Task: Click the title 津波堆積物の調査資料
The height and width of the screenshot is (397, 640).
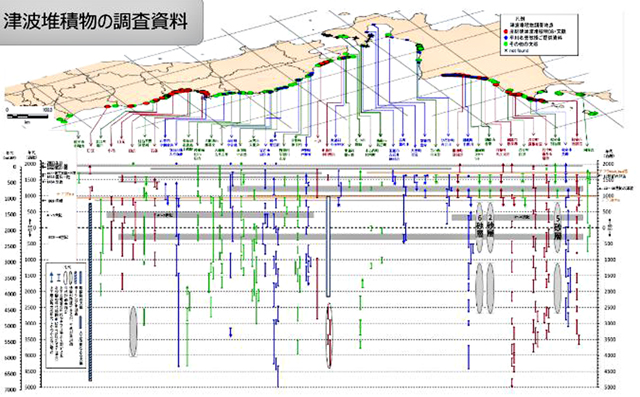Action: [96, 20]
